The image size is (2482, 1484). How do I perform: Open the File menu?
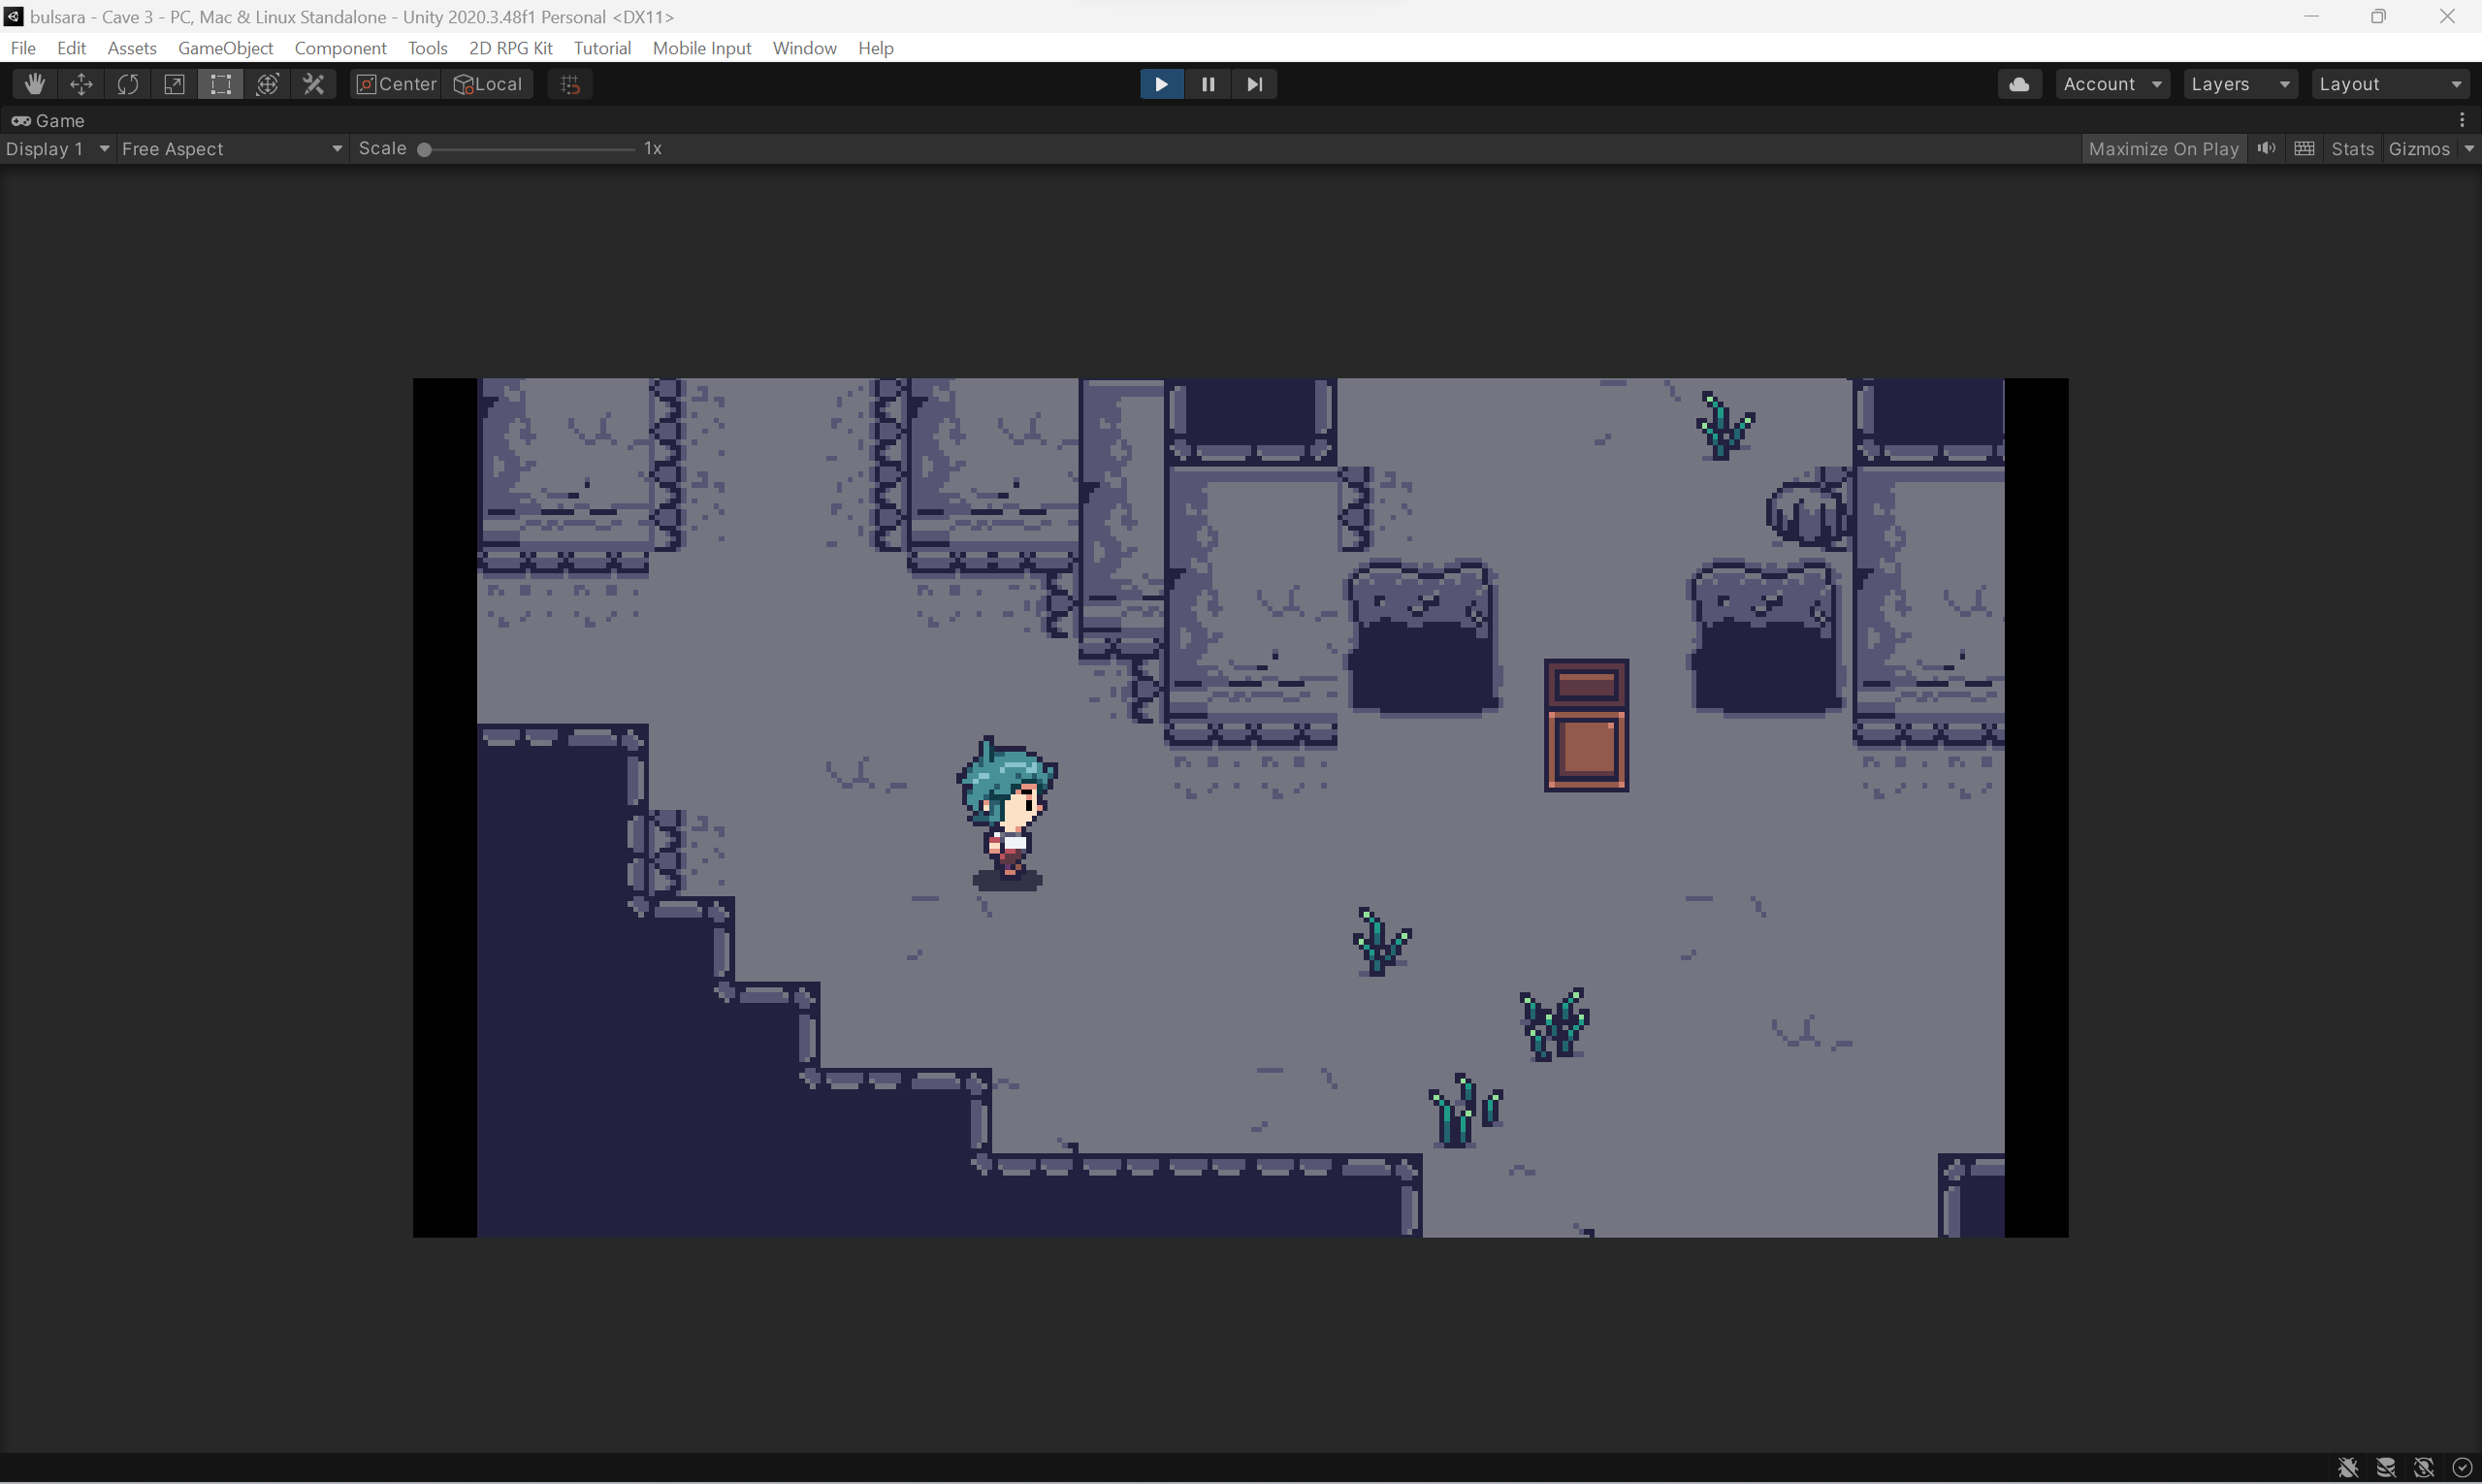[23, 48]
